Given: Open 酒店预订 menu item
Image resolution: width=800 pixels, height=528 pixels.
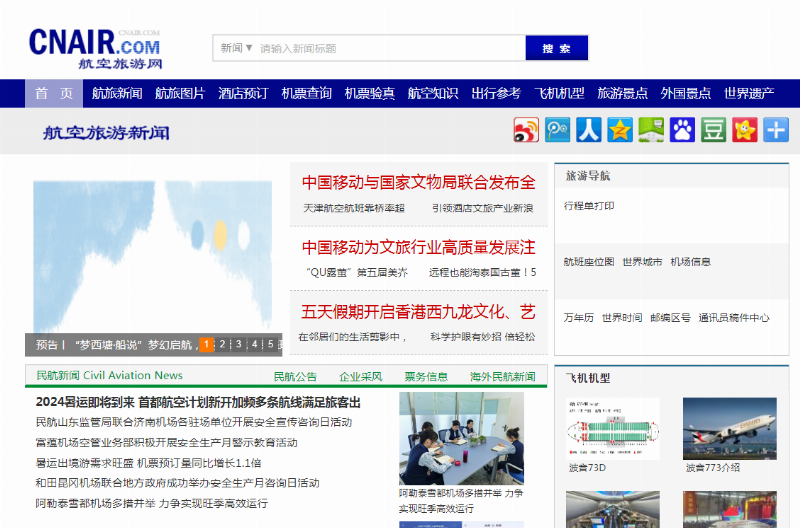Looking at the screenshot, I should [243, 93].
